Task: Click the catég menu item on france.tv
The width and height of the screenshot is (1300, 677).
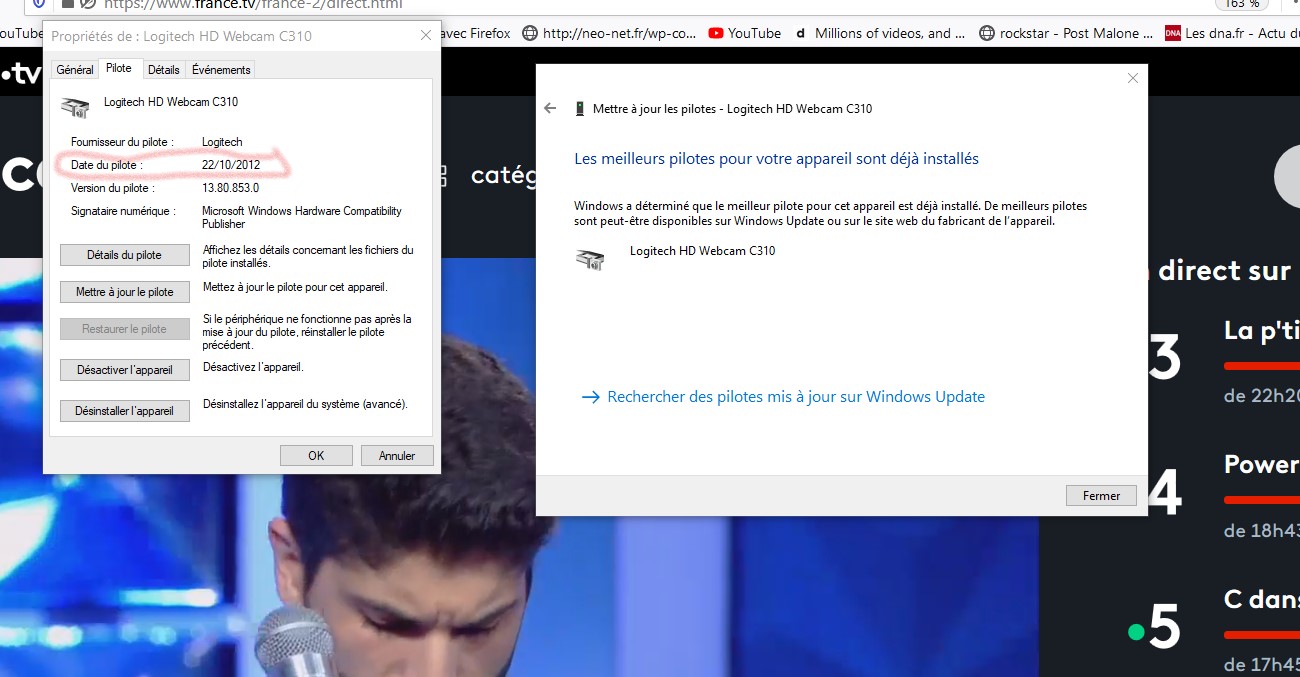Action: point(505,175)
